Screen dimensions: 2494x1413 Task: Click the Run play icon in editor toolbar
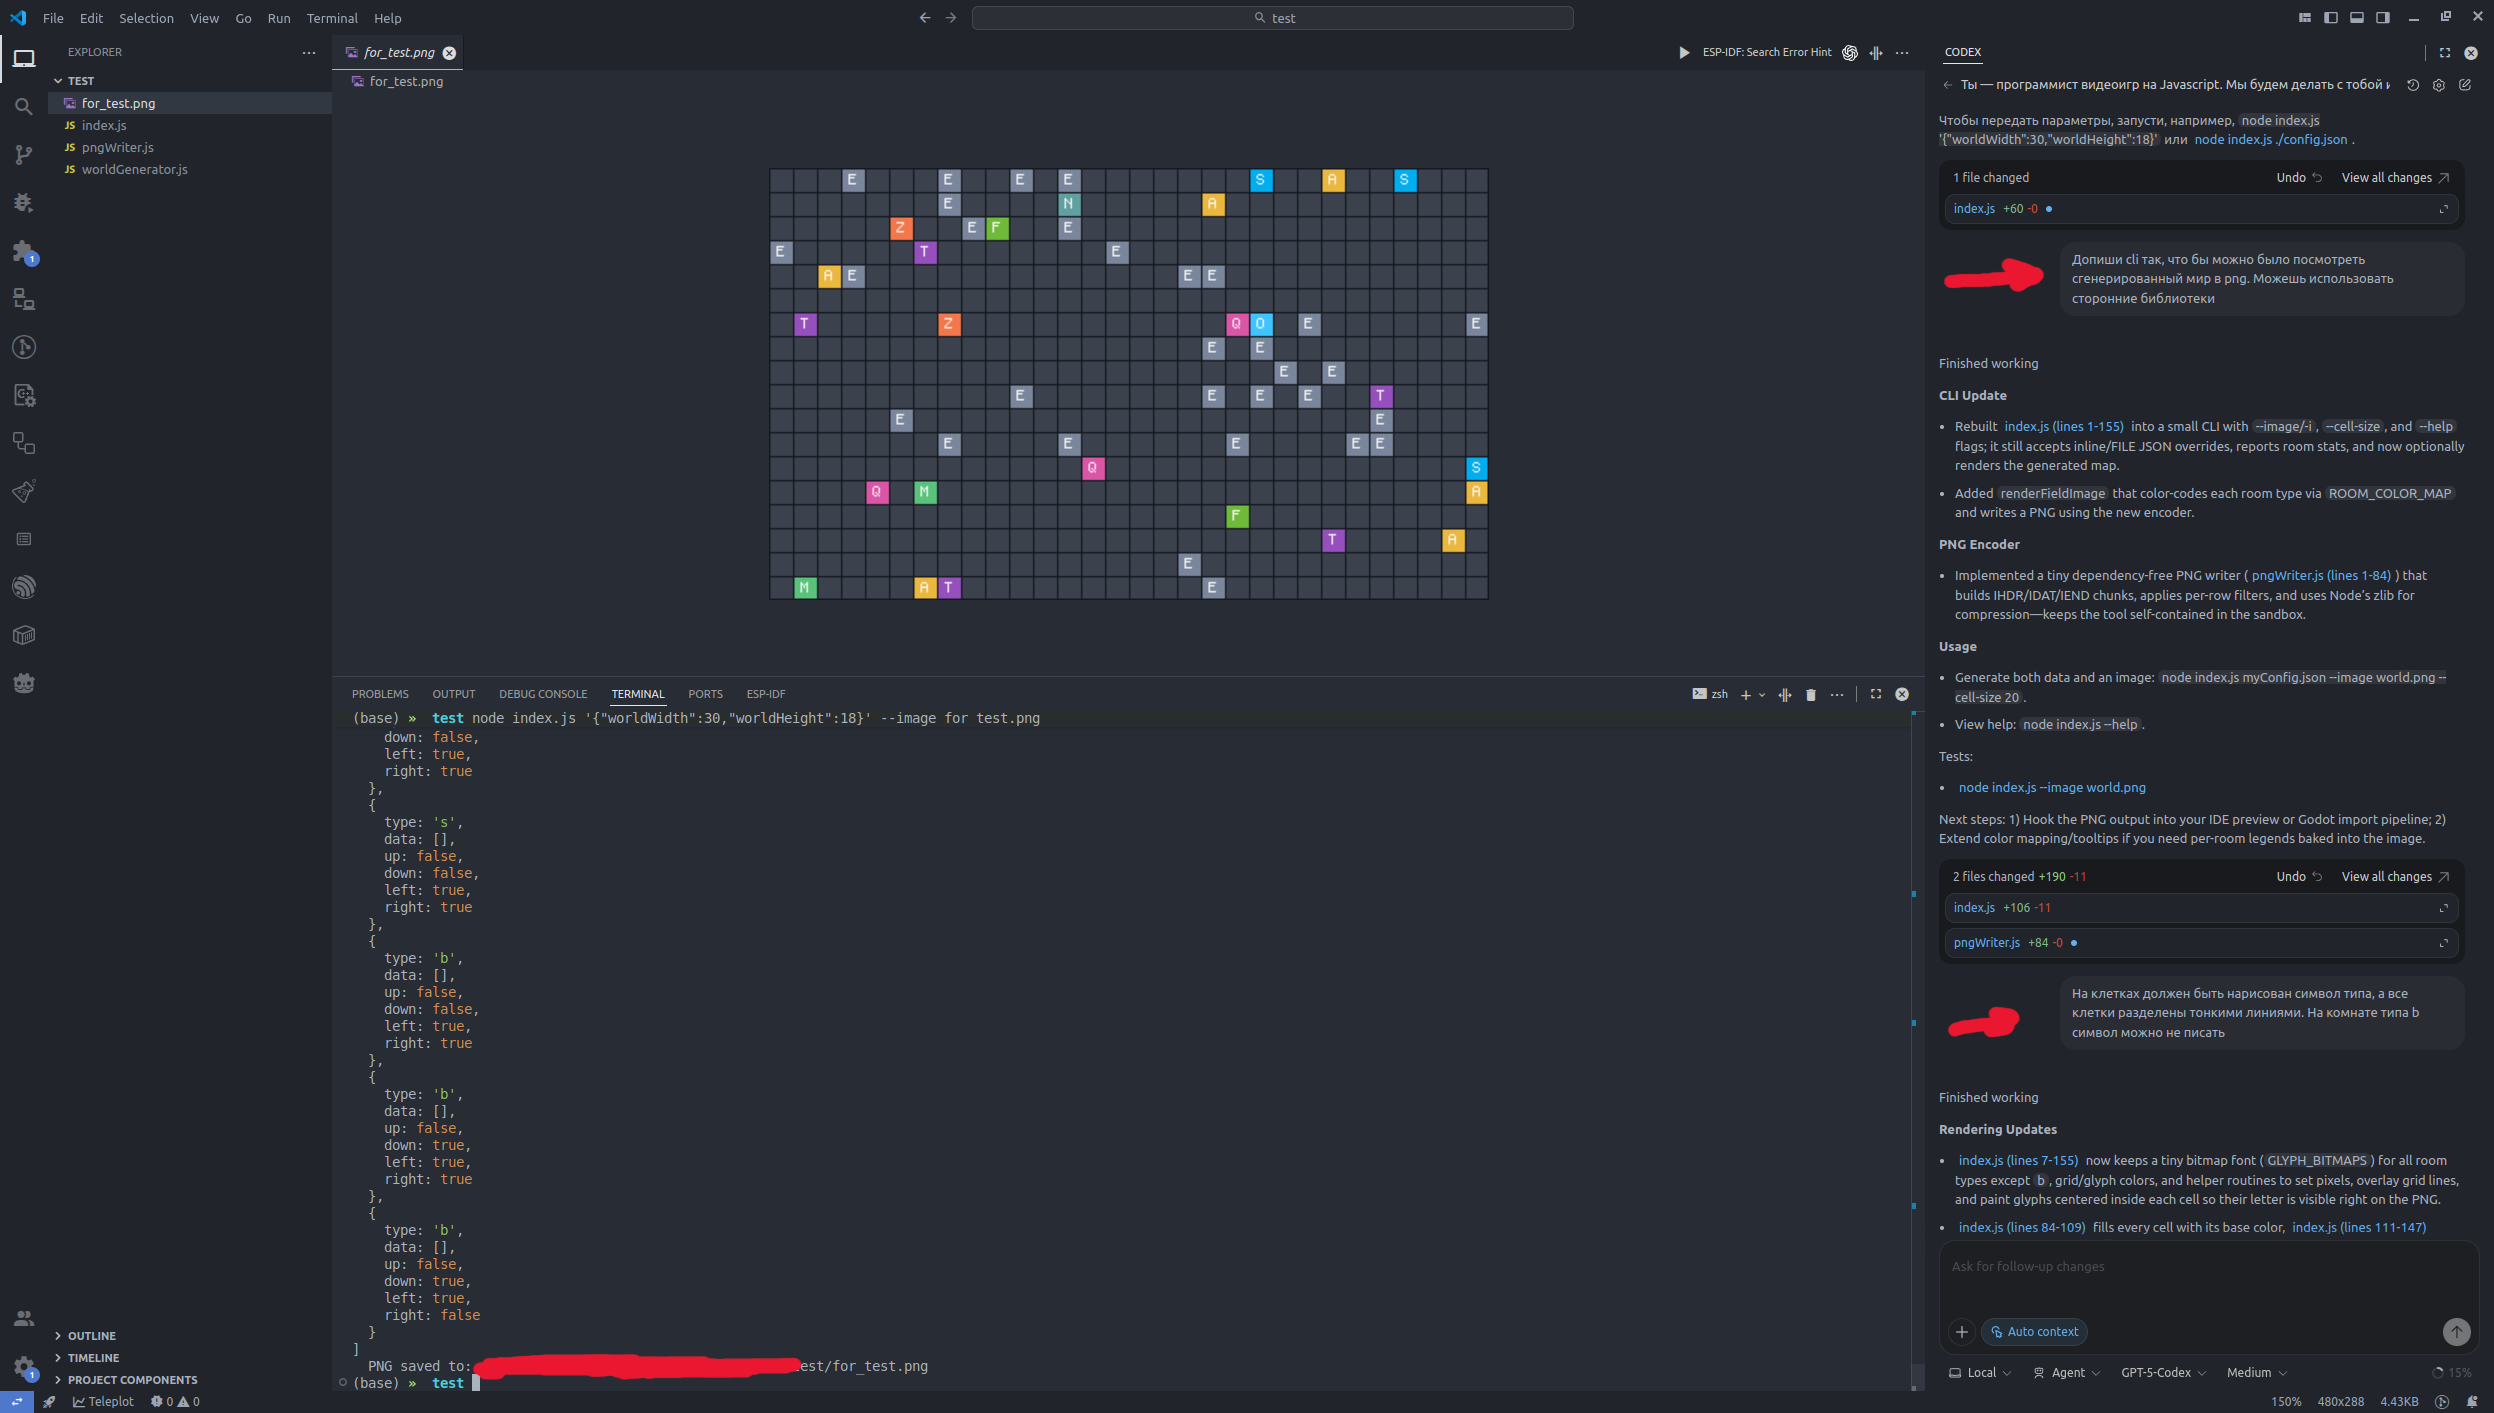[1683, 52]
